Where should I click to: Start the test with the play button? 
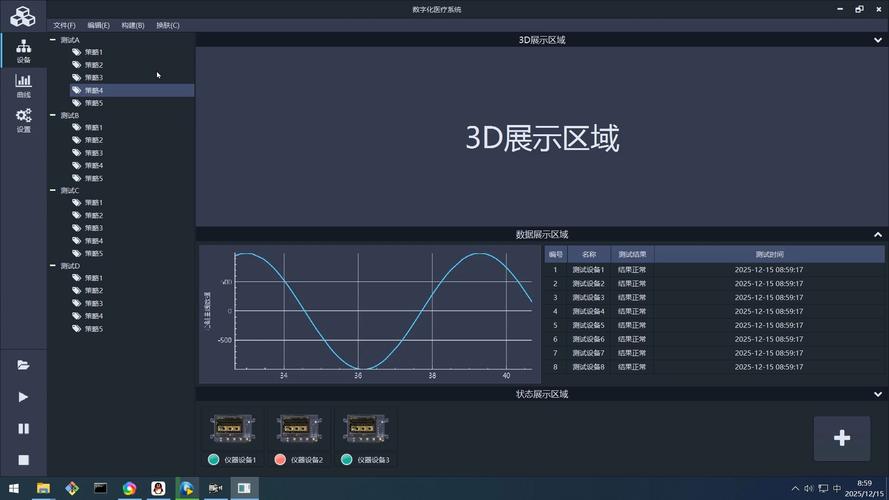(23, 397)
